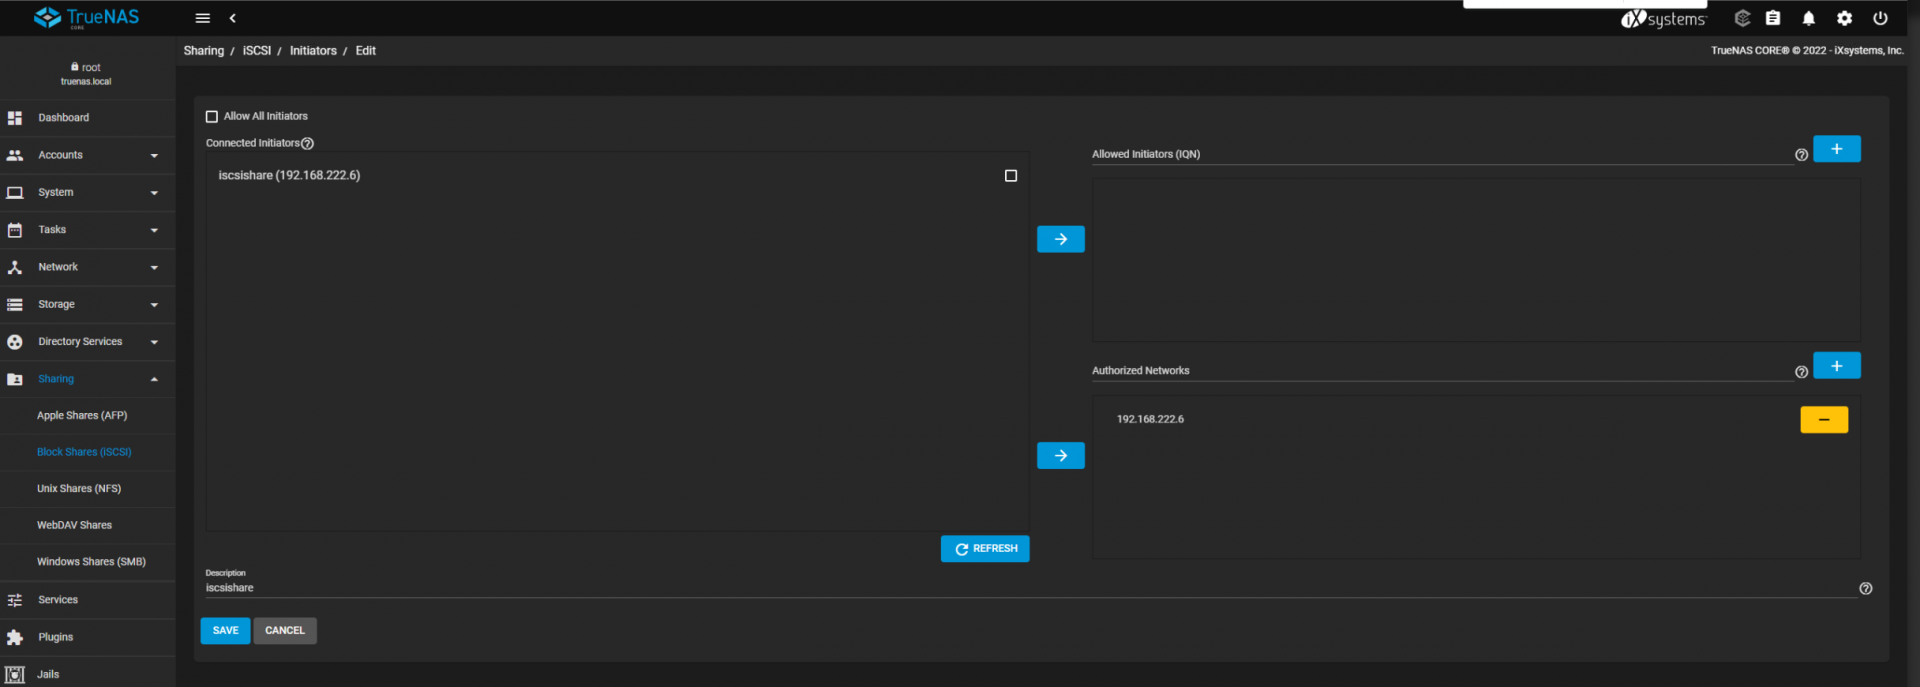Open Apple Shares (AFP)
Viewport: 1920px width, 687px height.
coord(82,415)
